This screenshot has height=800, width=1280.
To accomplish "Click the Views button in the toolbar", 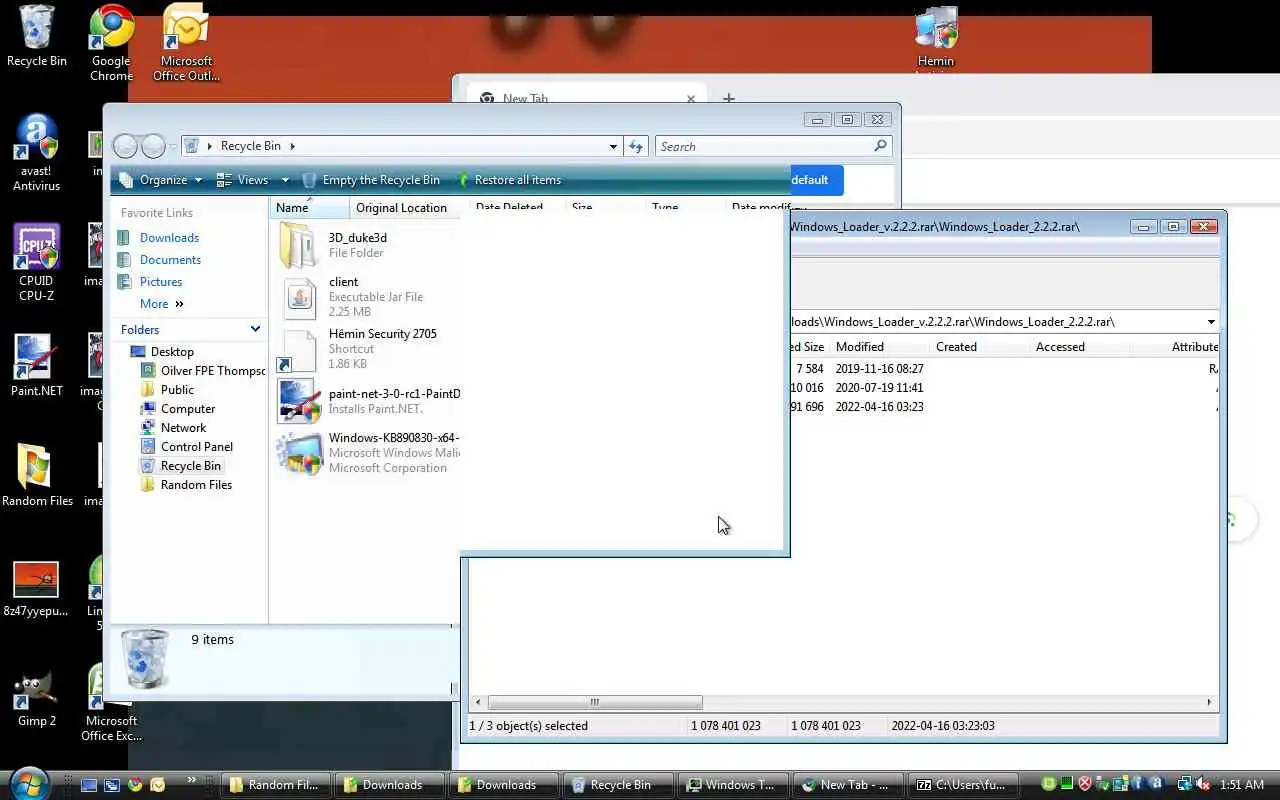I will point(243,180).
